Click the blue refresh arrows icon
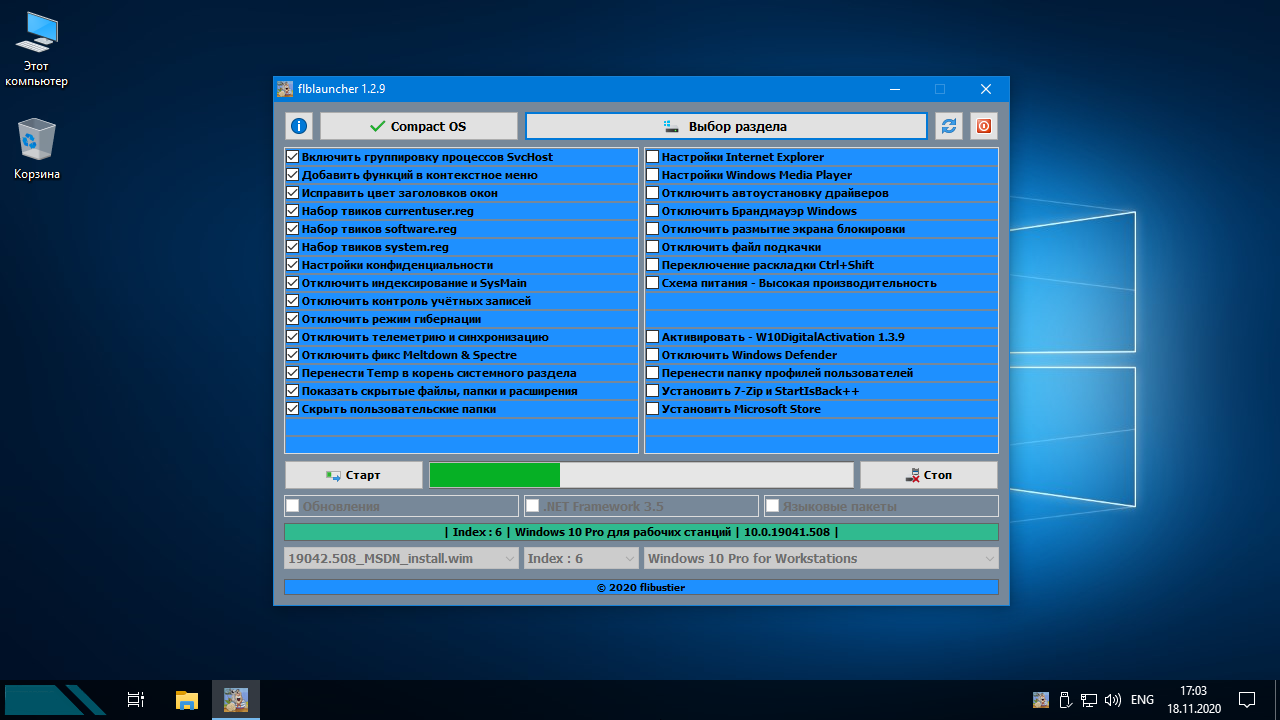1280x720 pixels. (x=949, y=126)
